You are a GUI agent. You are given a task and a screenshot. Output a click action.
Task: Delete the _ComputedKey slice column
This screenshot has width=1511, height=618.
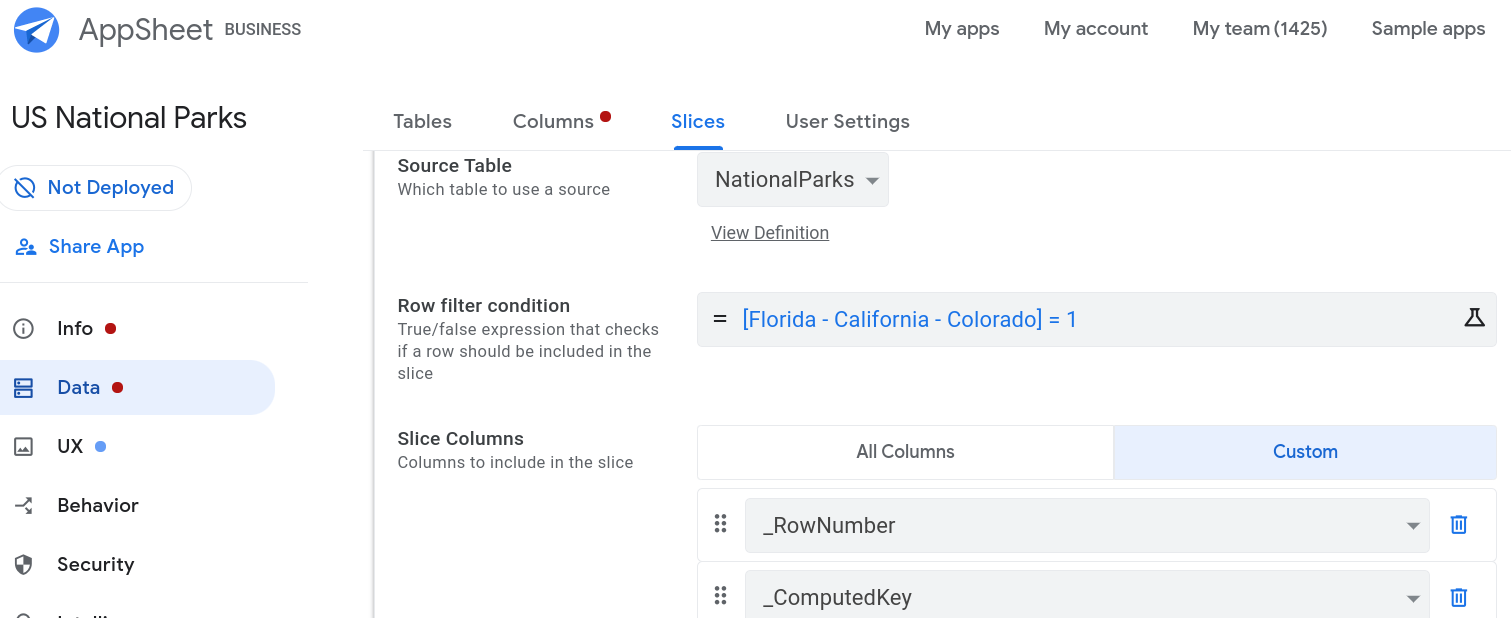[x=1458, y=596]
